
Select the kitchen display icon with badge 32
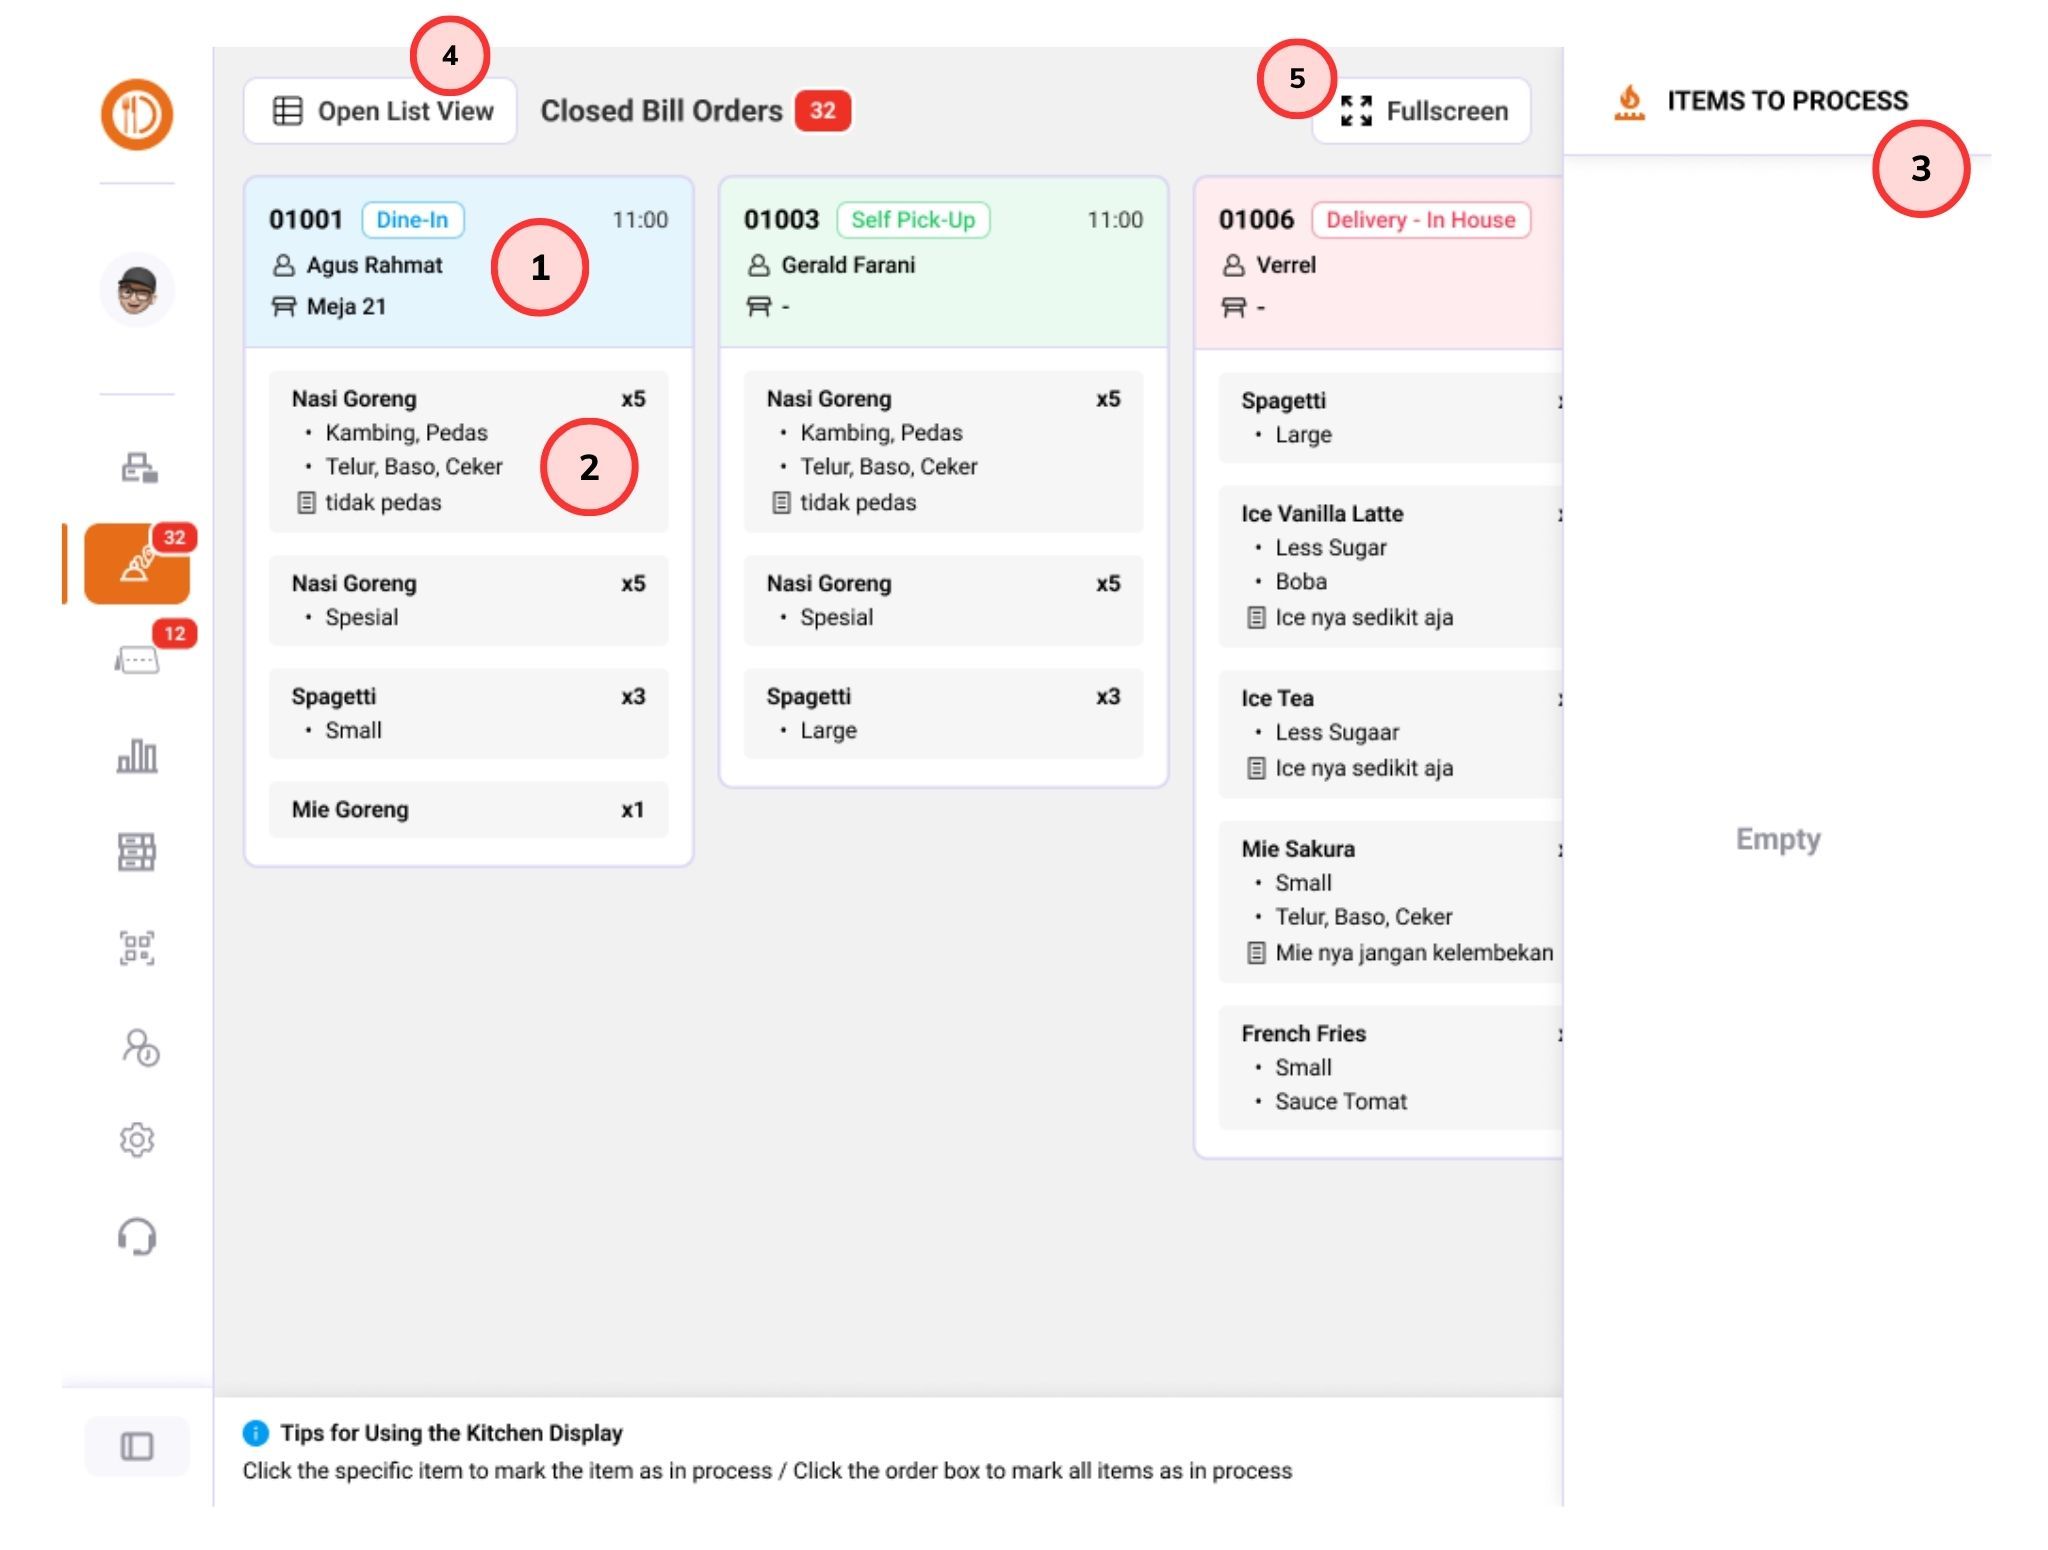pyautogui.click(x=137, y=565)
